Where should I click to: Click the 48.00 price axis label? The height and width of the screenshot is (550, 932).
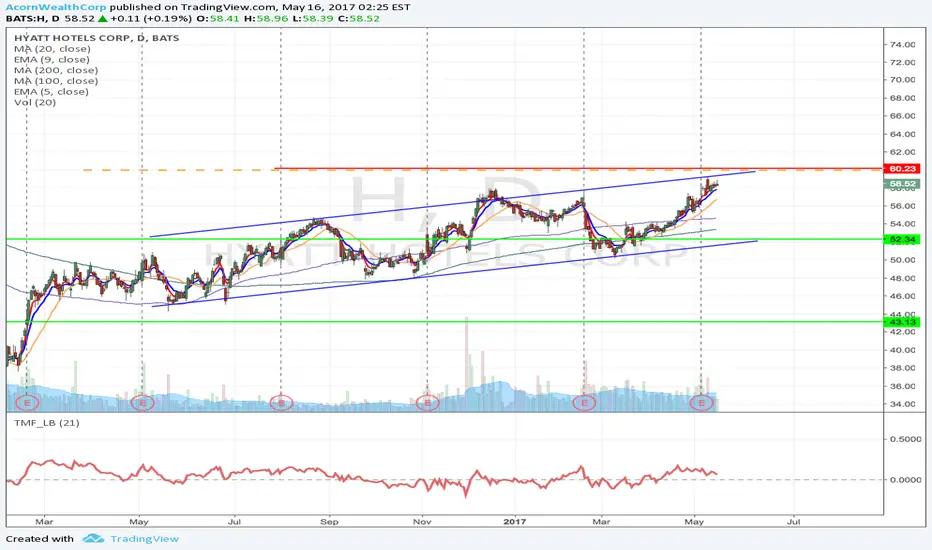[902, 278]
